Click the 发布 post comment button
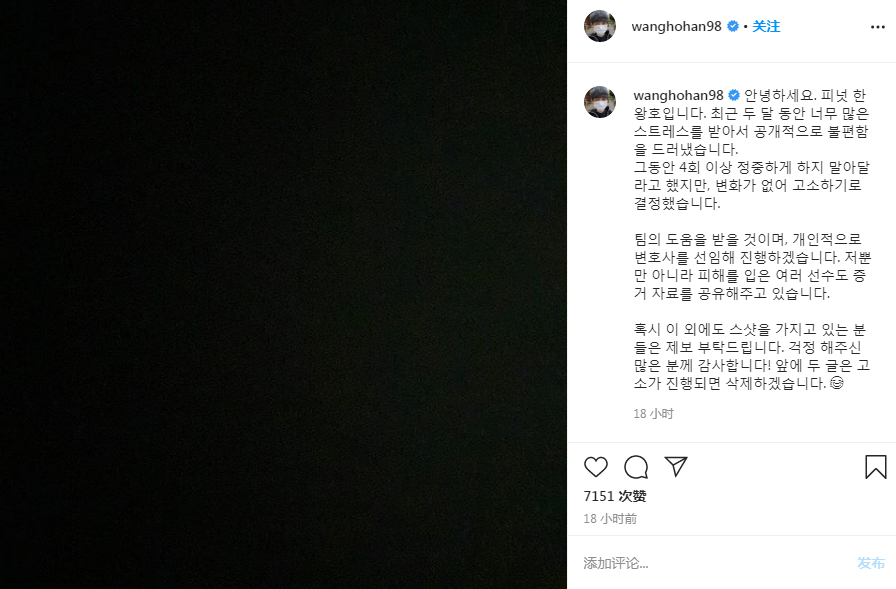This screenshot has height=589, width=896. pos(871,563)
